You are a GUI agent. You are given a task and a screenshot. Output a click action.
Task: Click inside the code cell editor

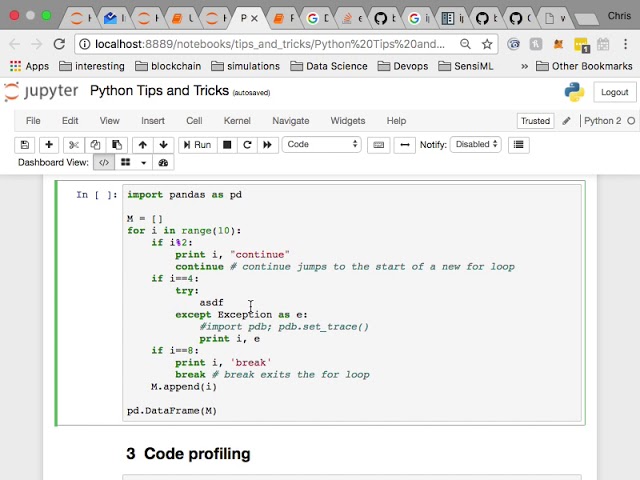click(x=352, y=302)
